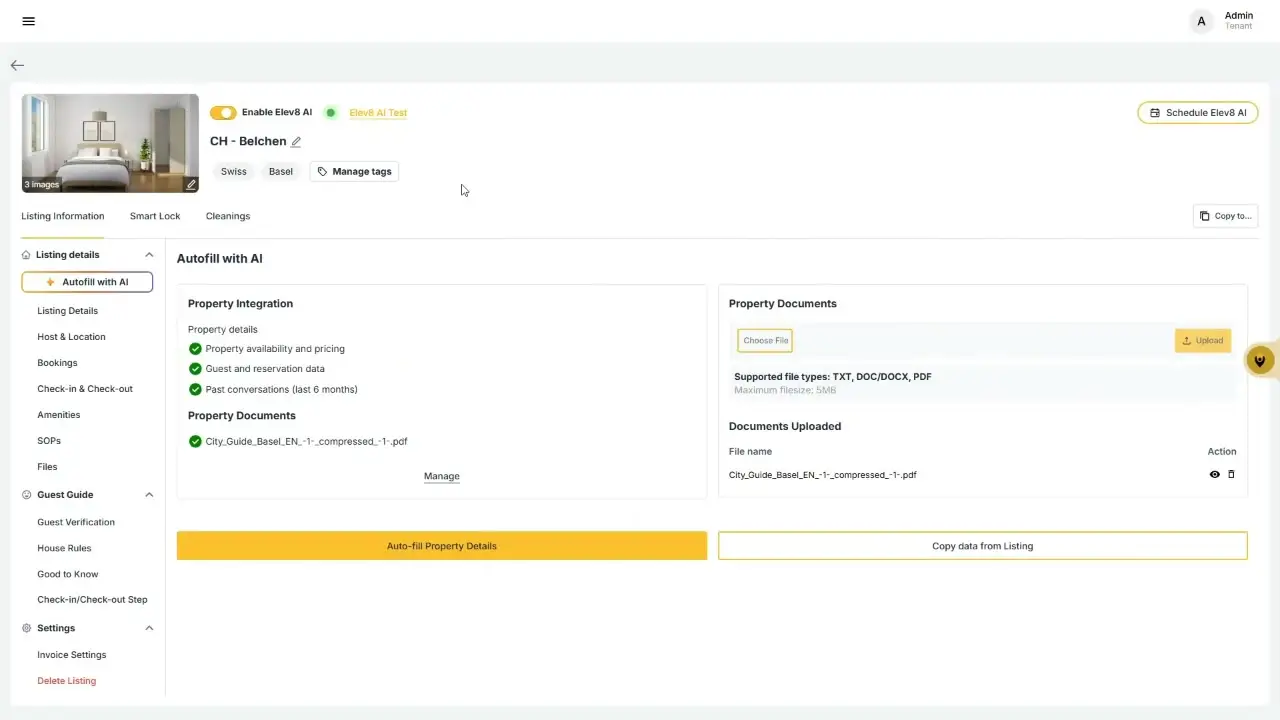Open the hamburger navigation menu

pos(28,21)
